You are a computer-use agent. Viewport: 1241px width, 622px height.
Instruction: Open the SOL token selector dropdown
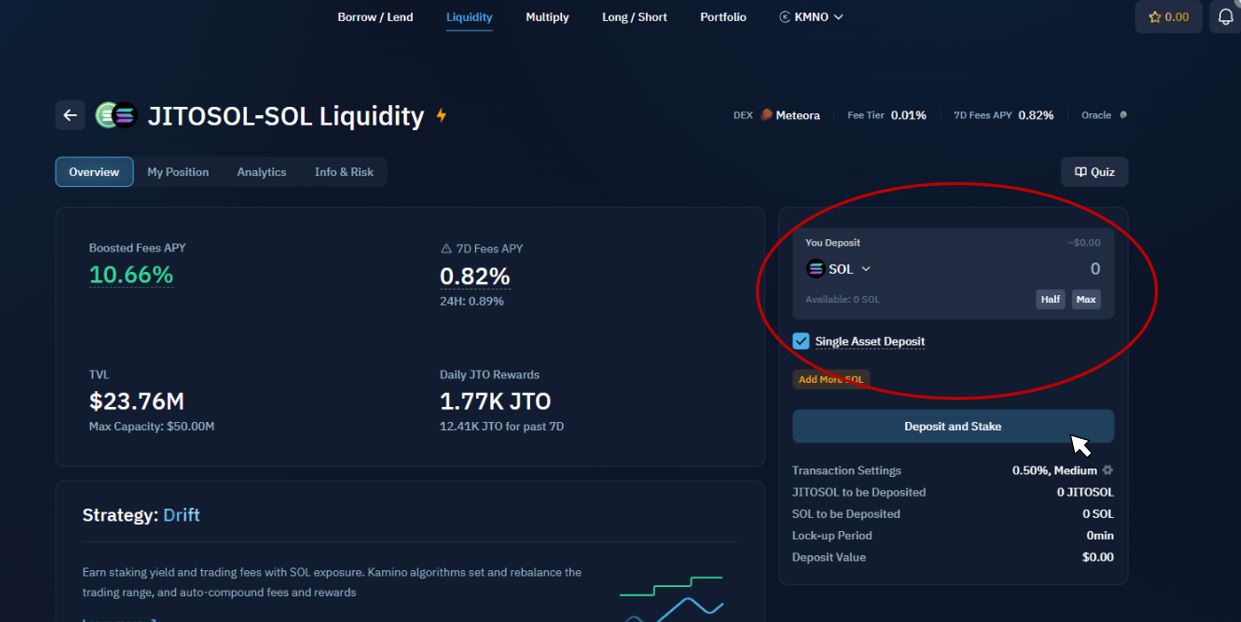point(838,269)
